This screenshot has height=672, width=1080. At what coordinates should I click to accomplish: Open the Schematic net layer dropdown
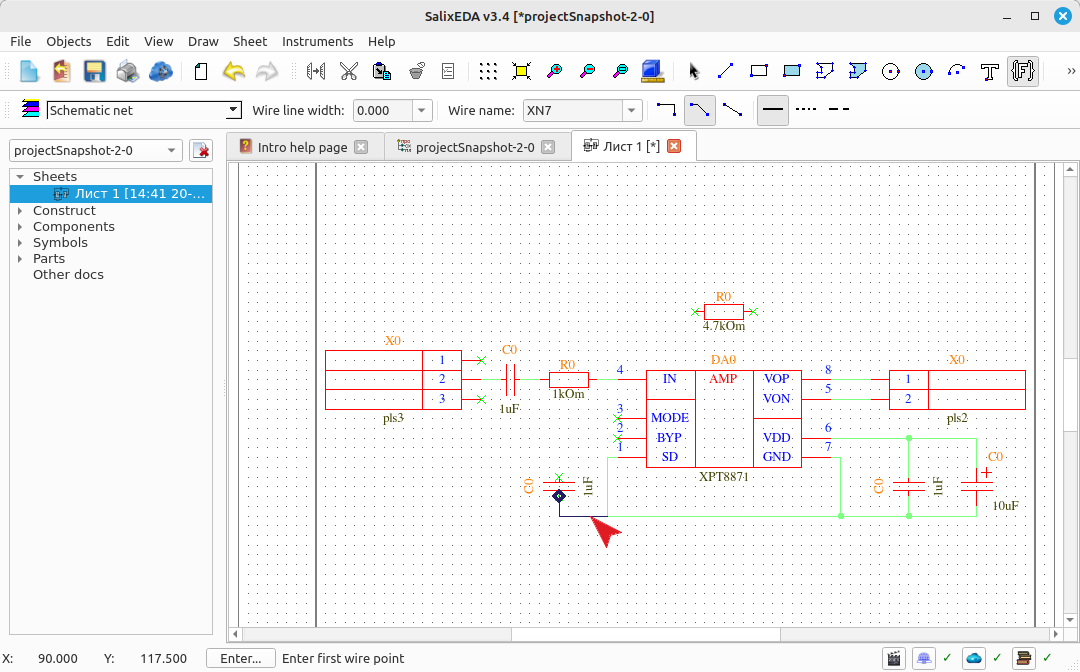(x=233, y=110)
